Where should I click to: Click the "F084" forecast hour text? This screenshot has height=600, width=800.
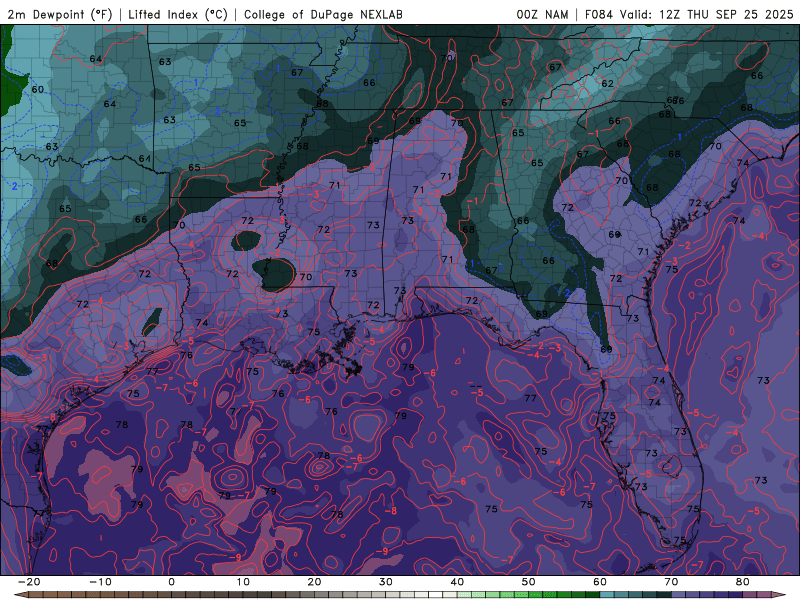tap(598, 14)
